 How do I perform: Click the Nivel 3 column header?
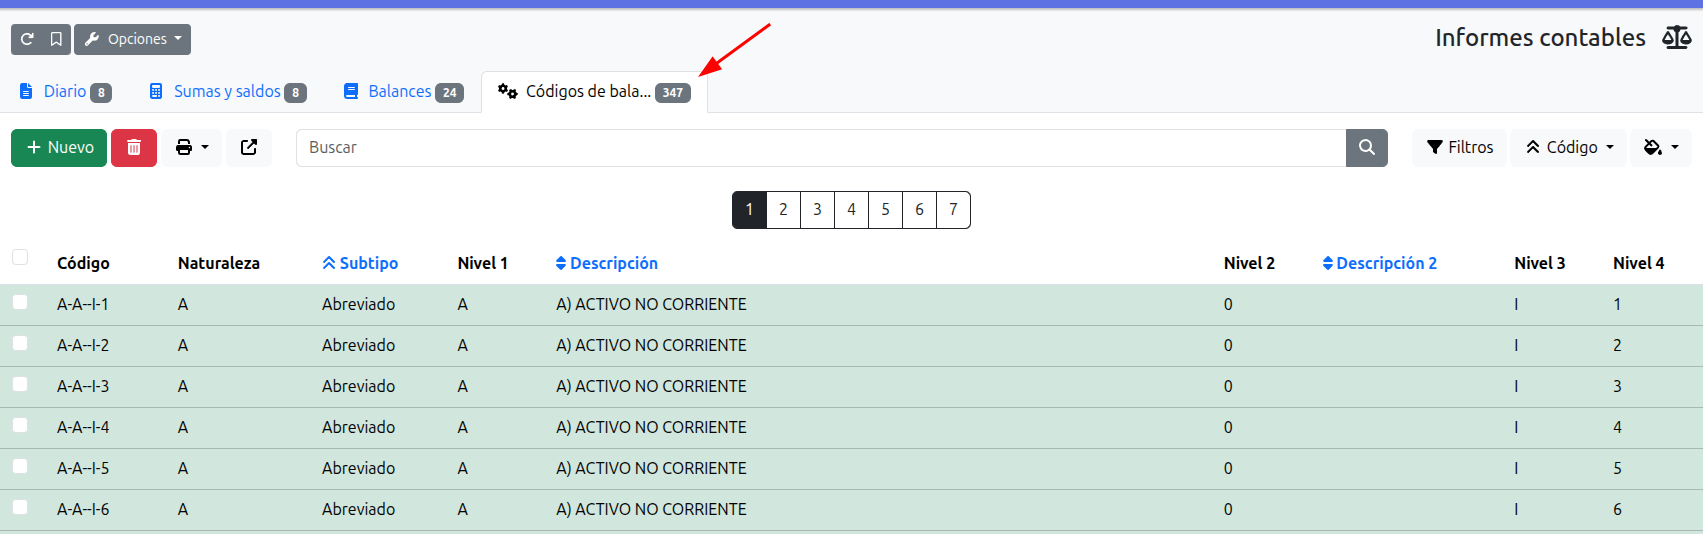1540,263
